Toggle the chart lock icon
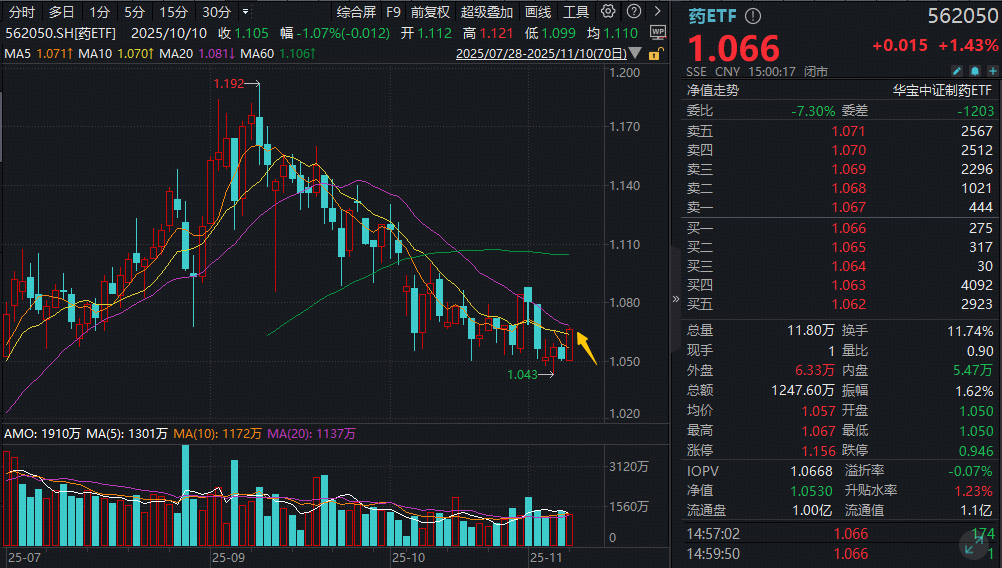1002x568 pixels. point(655,54)
